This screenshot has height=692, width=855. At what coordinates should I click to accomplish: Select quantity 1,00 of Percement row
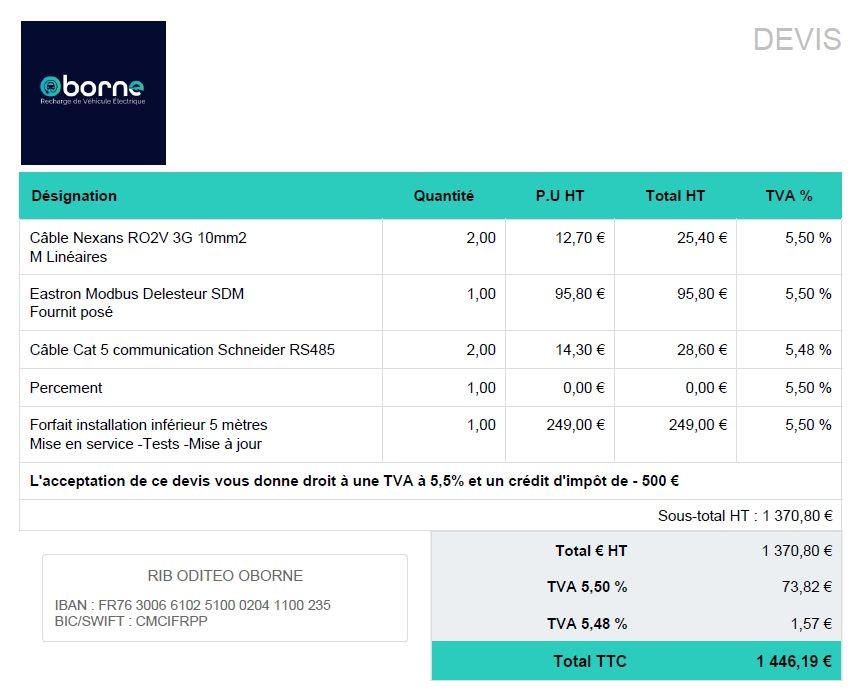[x=481, y=388]
